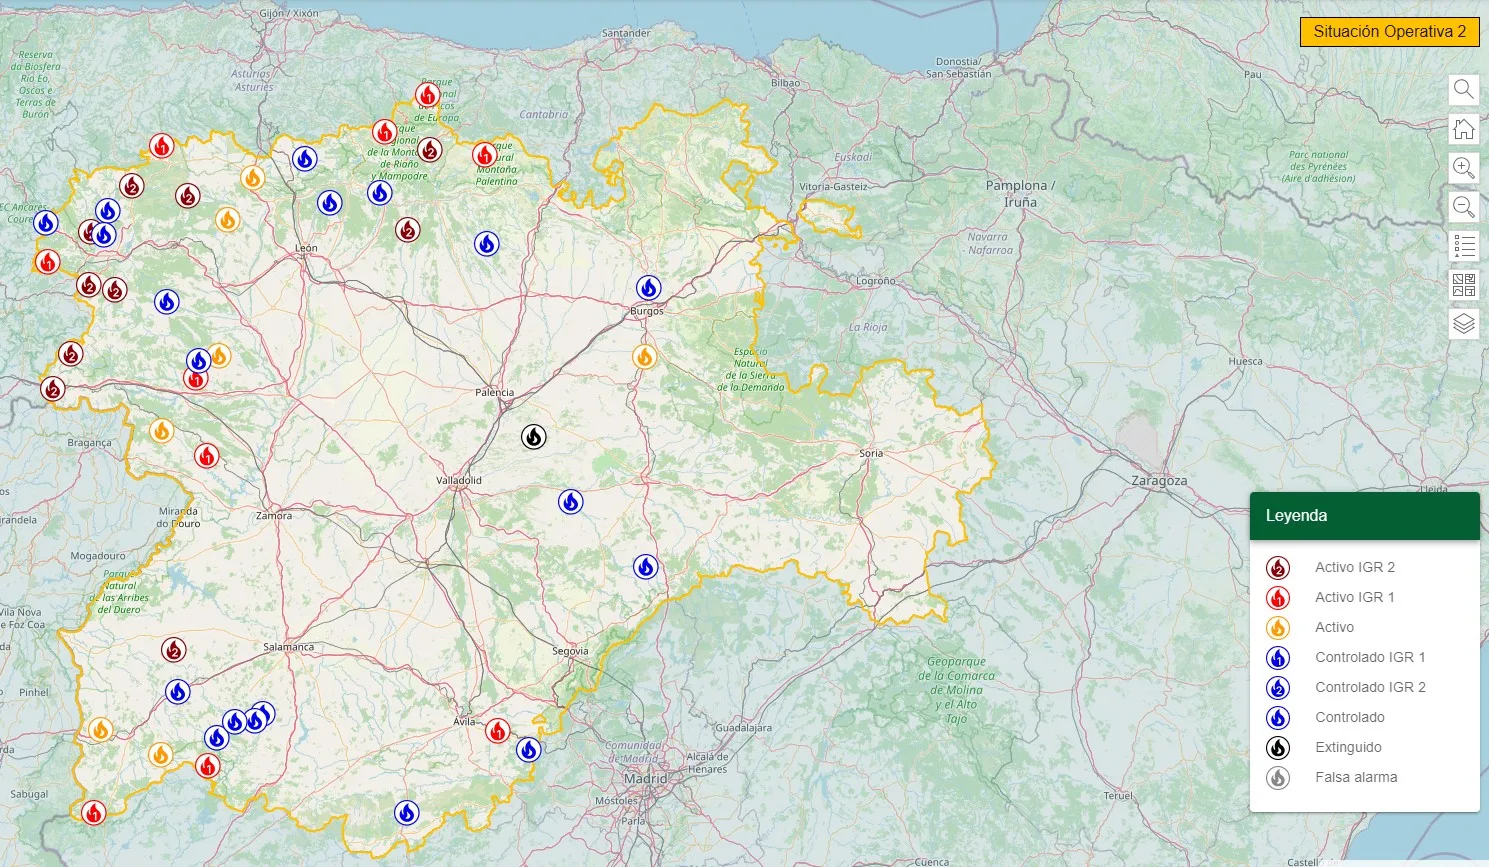Click the Leyenda panel header
This screenshot has height=867, width=1489.
click(x=1364, y=516)
